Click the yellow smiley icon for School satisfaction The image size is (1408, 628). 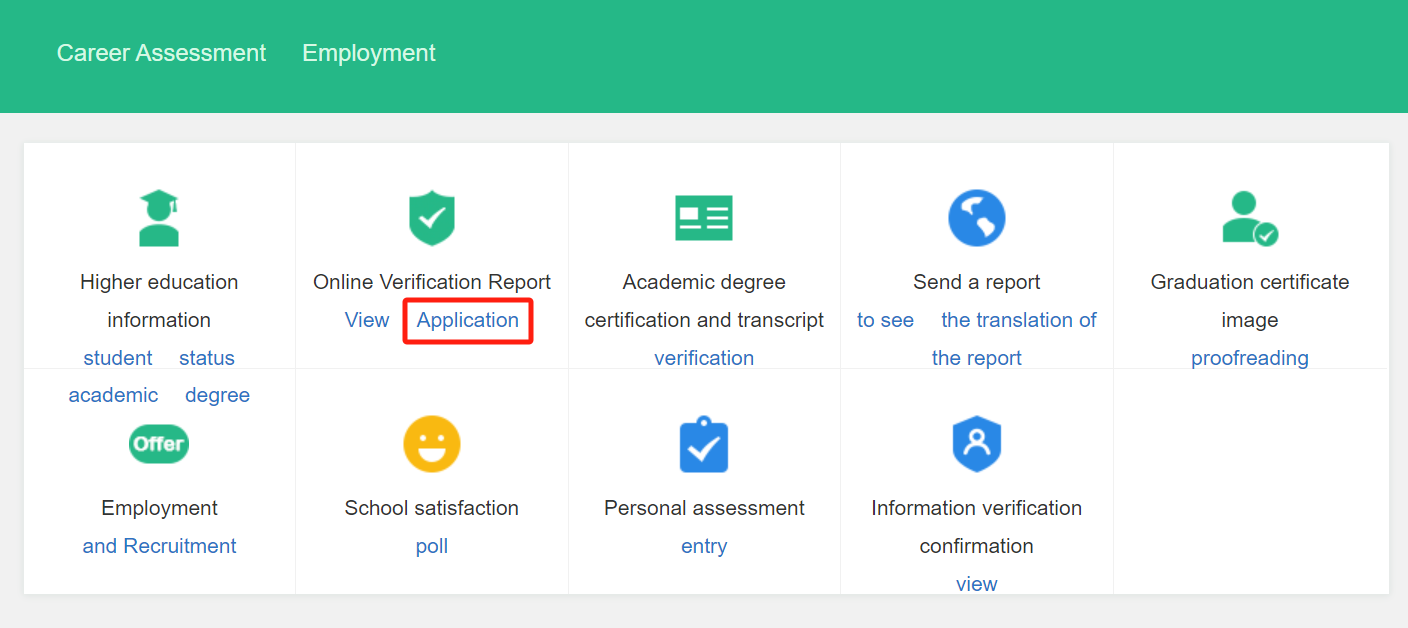pos(432,444)
